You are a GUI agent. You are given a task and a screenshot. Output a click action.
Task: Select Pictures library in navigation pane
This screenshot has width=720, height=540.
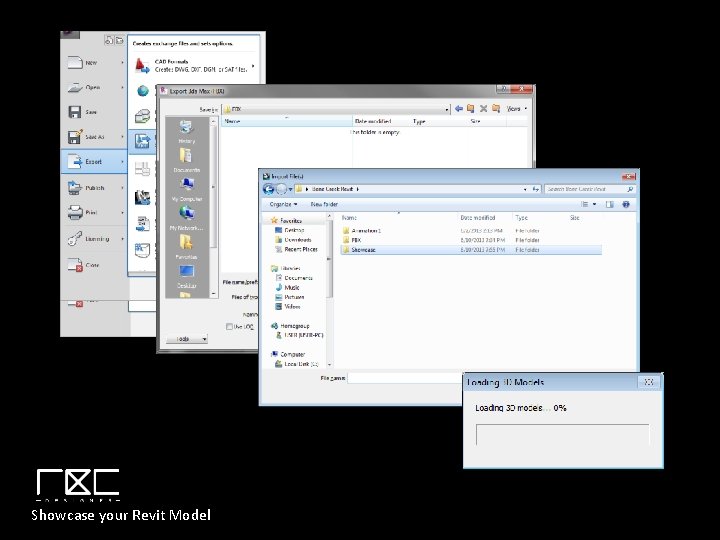point(290,297)
